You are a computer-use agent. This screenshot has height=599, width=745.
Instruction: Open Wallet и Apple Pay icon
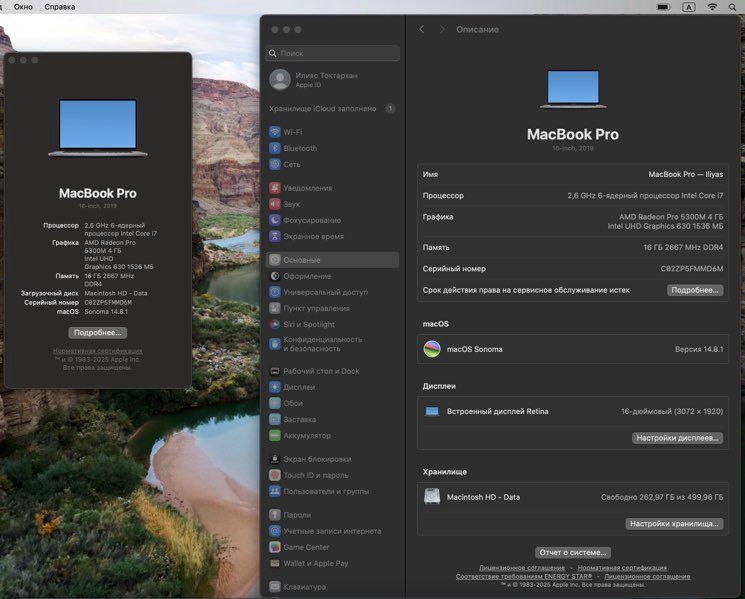(275, 563)
